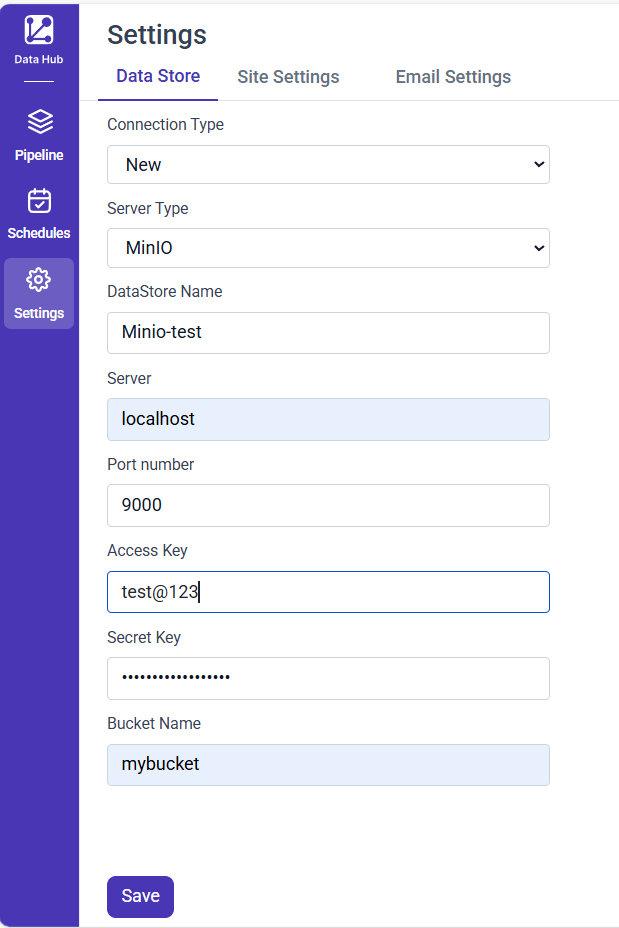Focus the Server field containing localhost
Image resolution: width=619 pixels, height=928 pixels.
coord(328,419)
